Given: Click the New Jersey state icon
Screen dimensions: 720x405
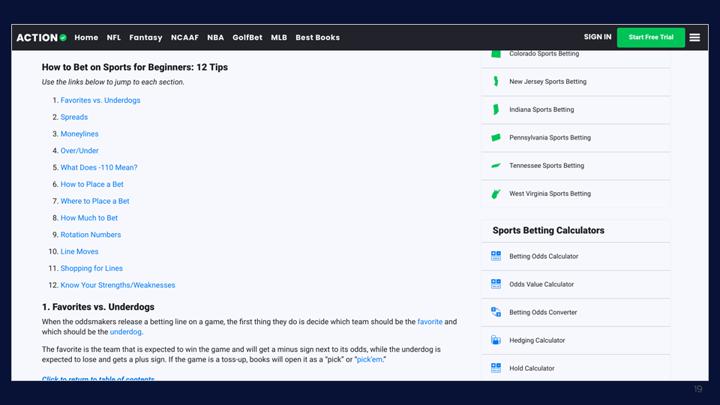Looking at the screenshot, I should pyautogui.click(x=496, y=81).
